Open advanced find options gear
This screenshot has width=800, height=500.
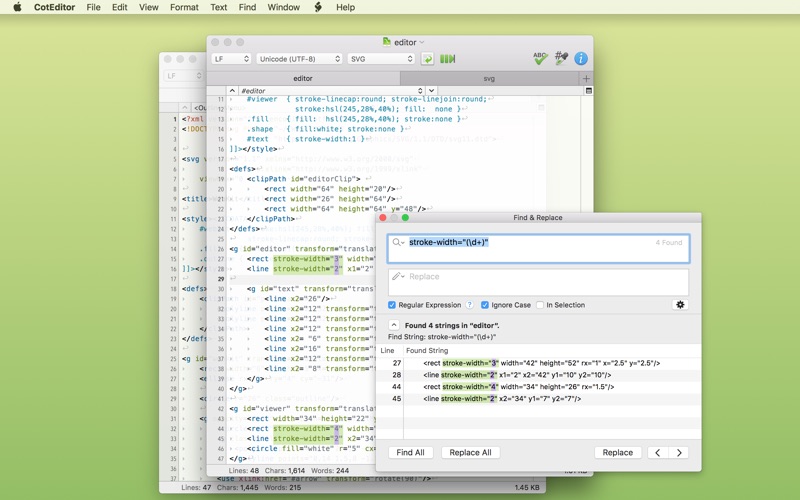click(680, 305)
